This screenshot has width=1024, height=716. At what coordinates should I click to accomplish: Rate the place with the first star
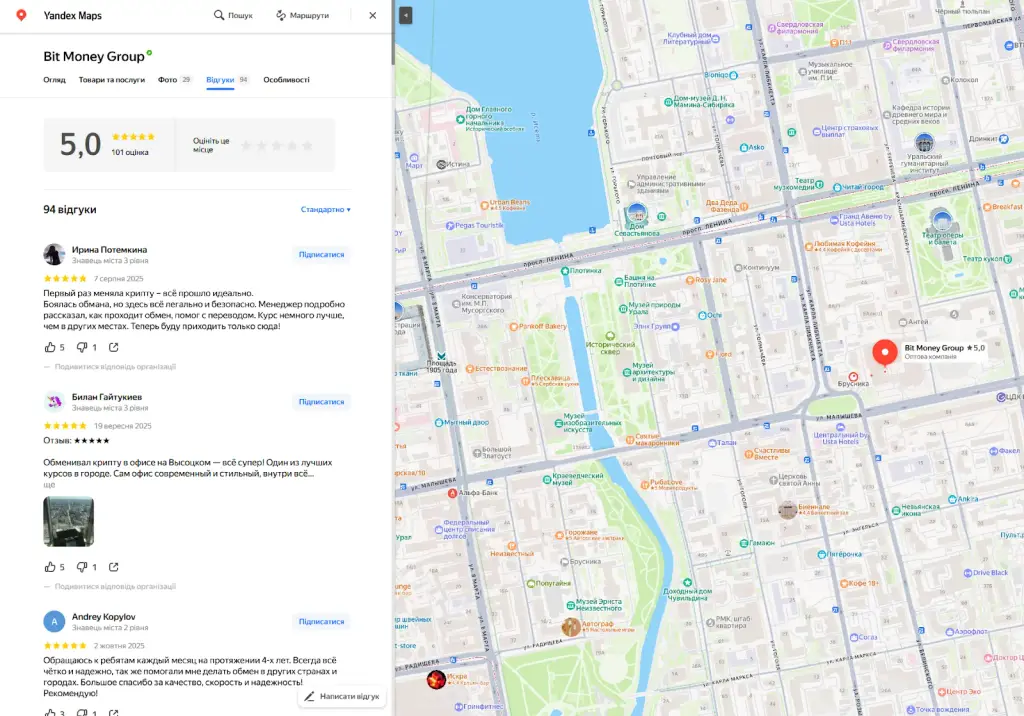tap(246, 145)
